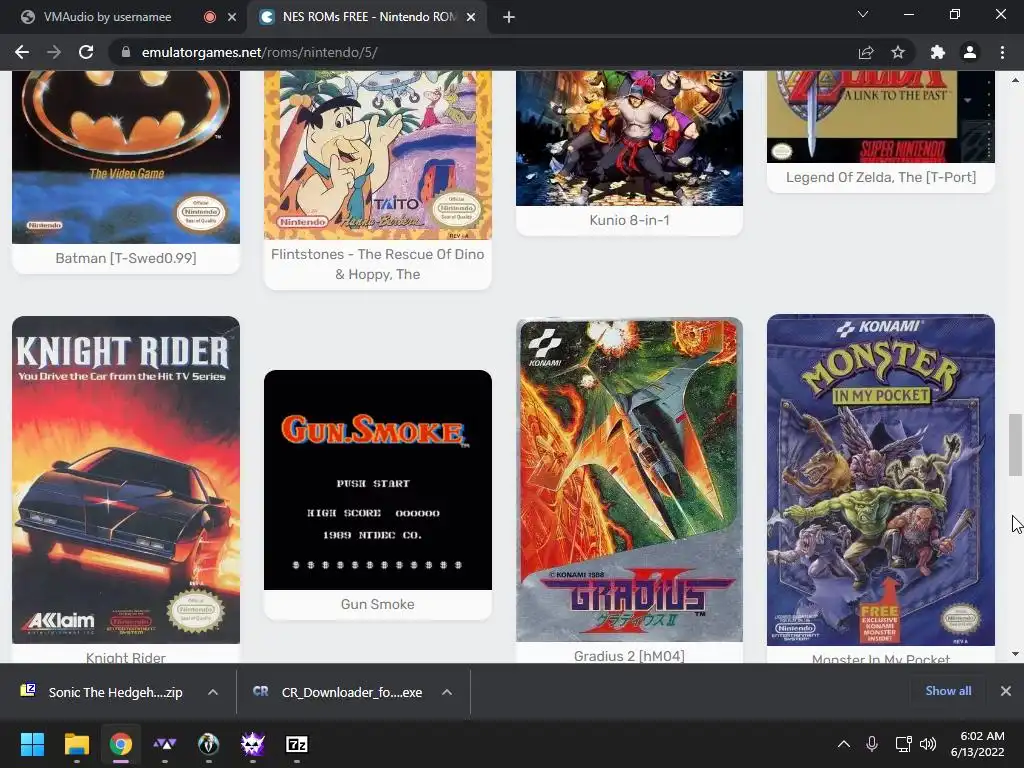Open downloaded CR_Downloader exe file

point(338,692)
